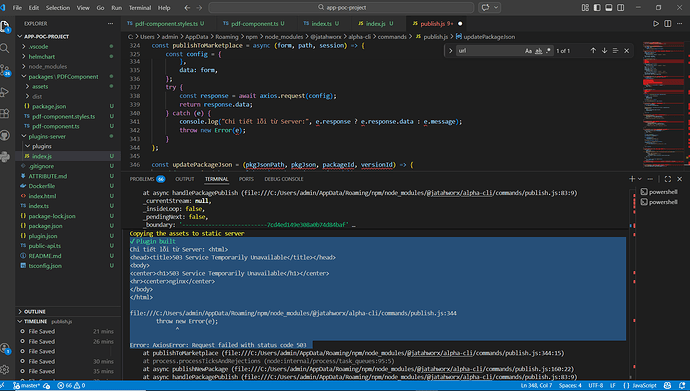
Task: Open the Selection menu
Action: [x=58, y=7]
